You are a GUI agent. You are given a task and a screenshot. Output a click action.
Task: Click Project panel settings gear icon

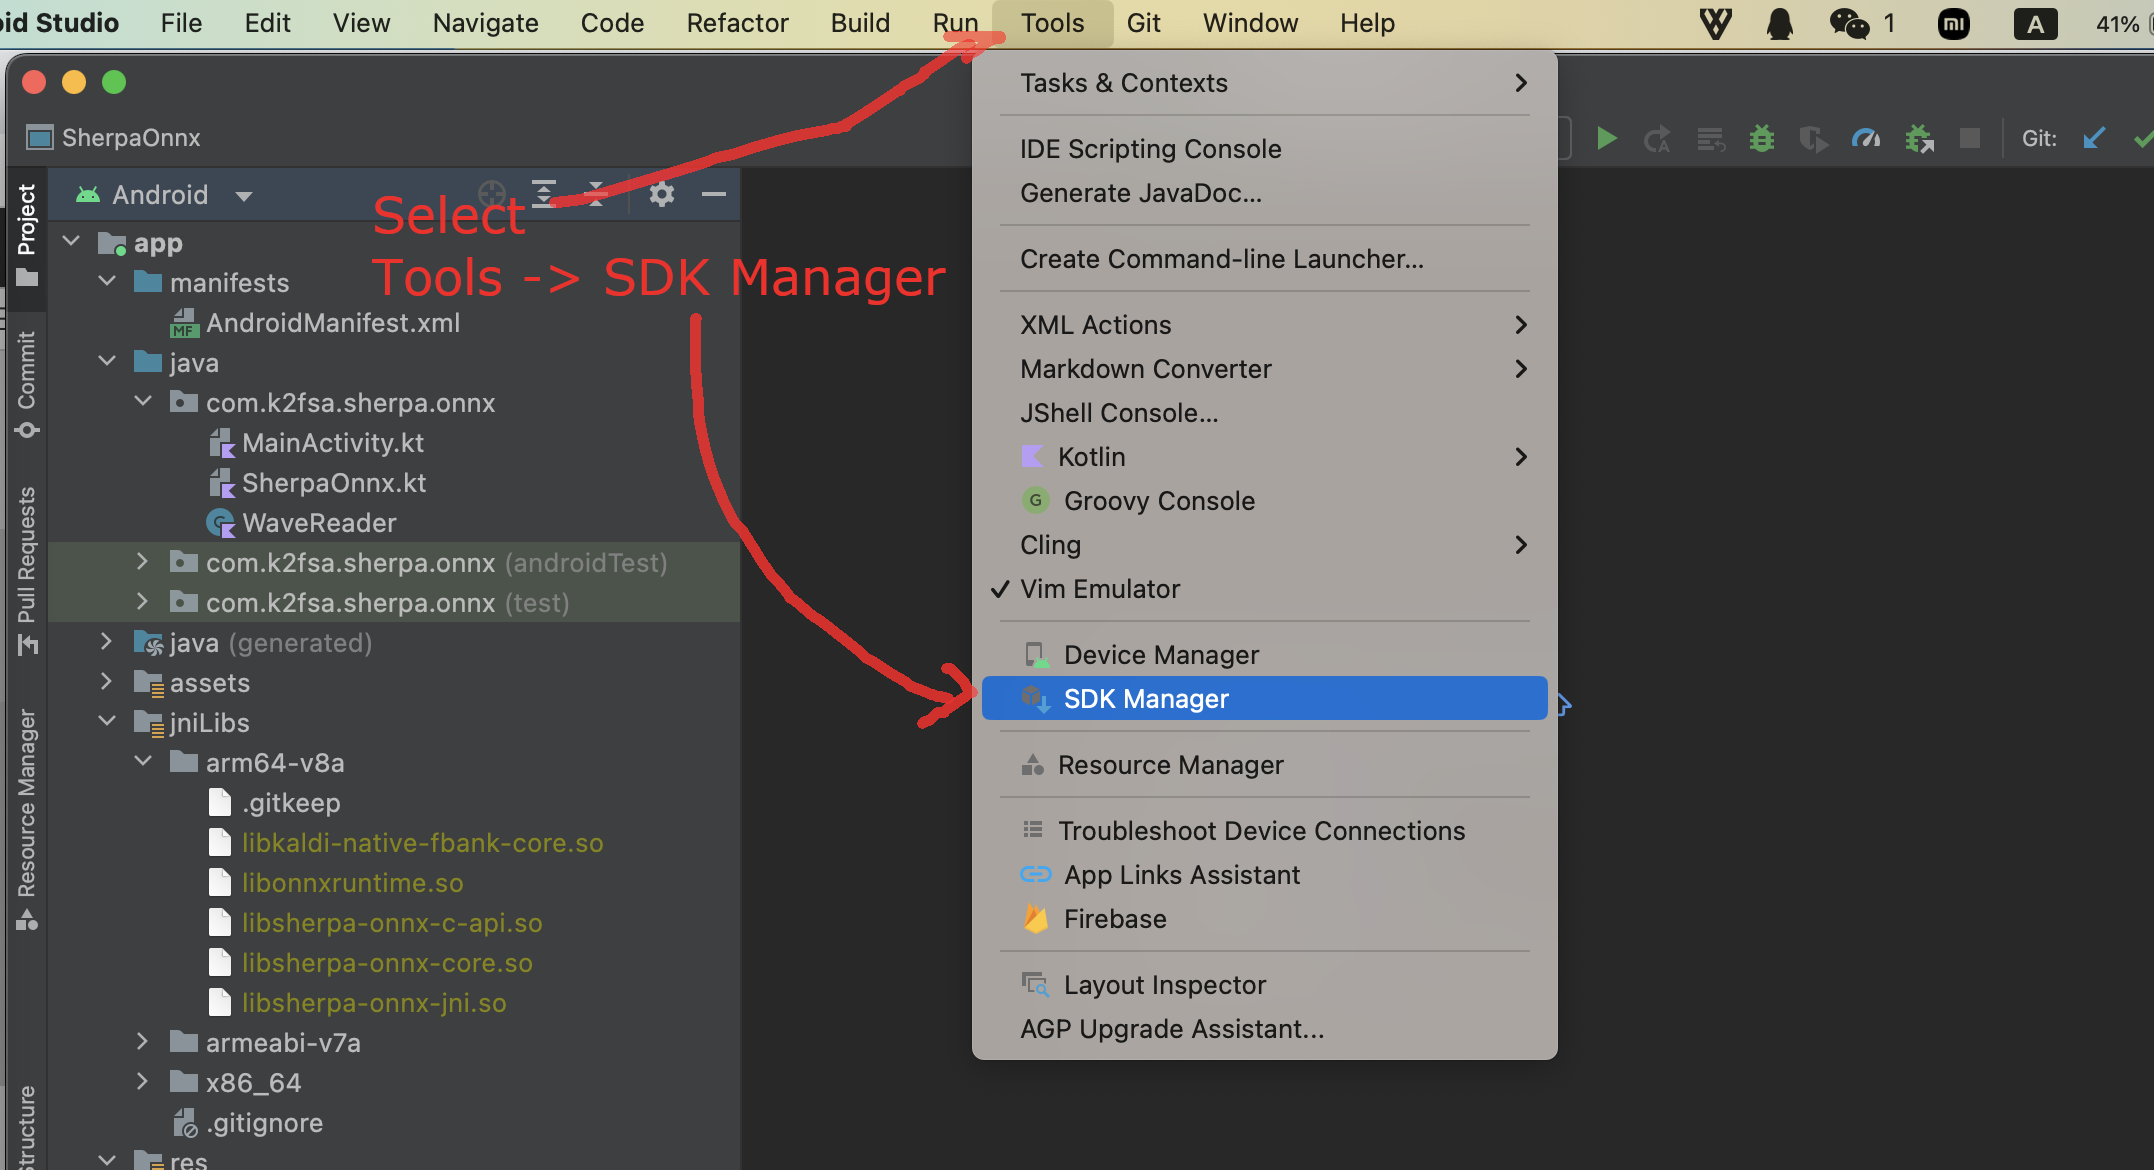pyautogui.click(x=661, y=194)
